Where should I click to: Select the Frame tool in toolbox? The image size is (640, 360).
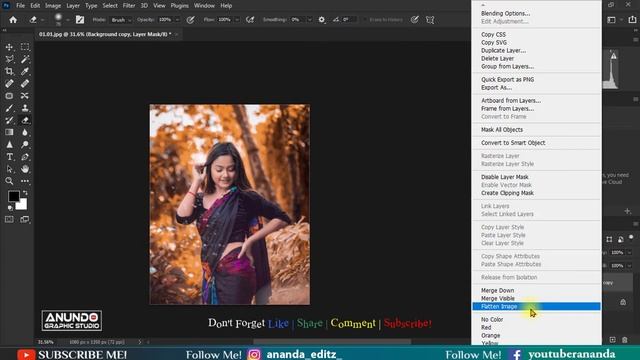click(x=9, y=96)
